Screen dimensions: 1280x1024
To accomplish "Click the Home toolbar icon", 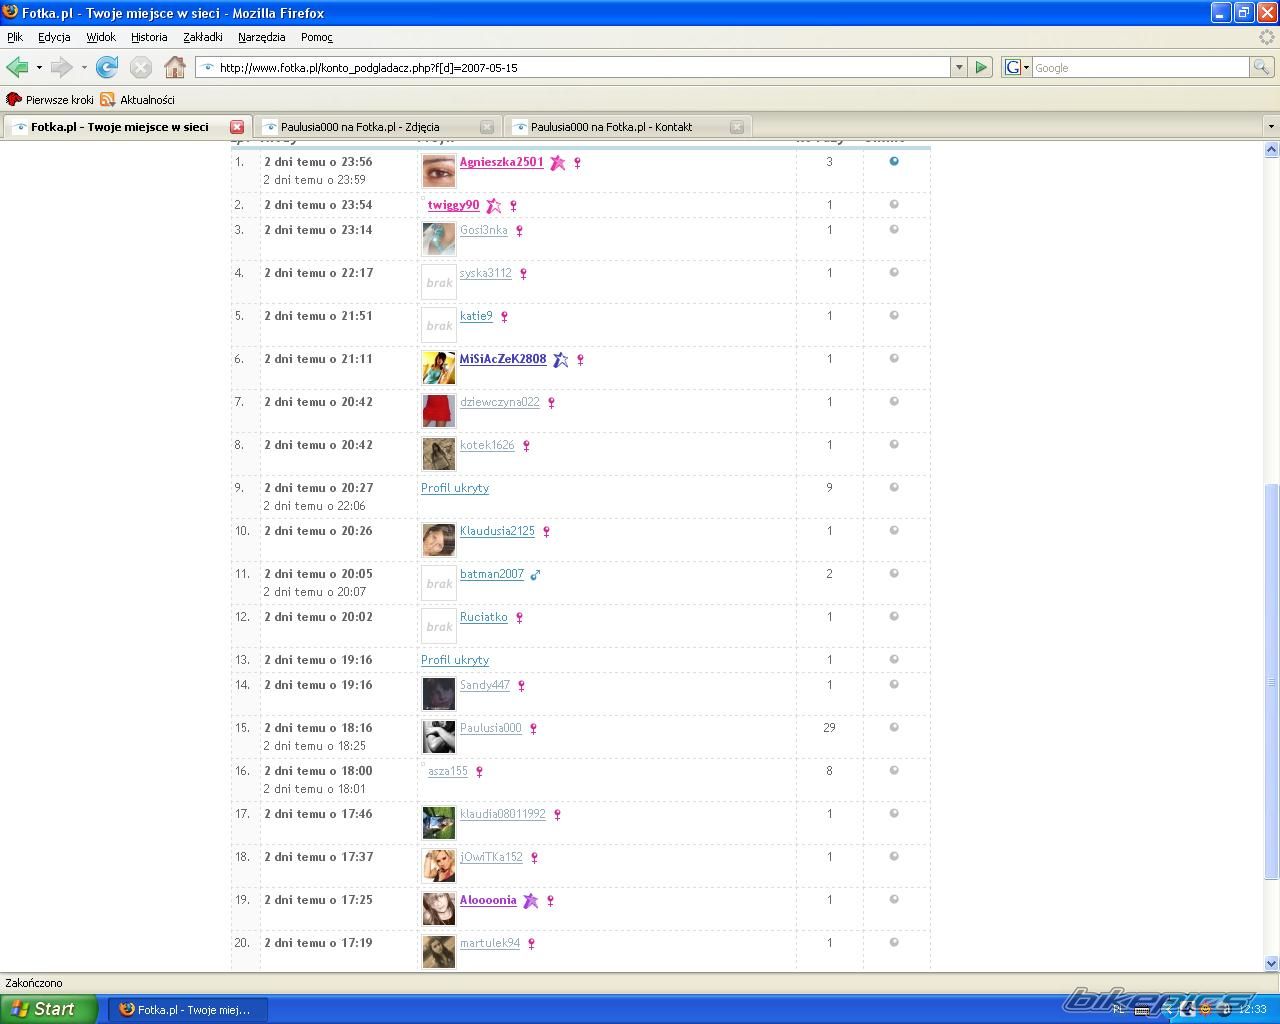I will (x=175, y=67).
